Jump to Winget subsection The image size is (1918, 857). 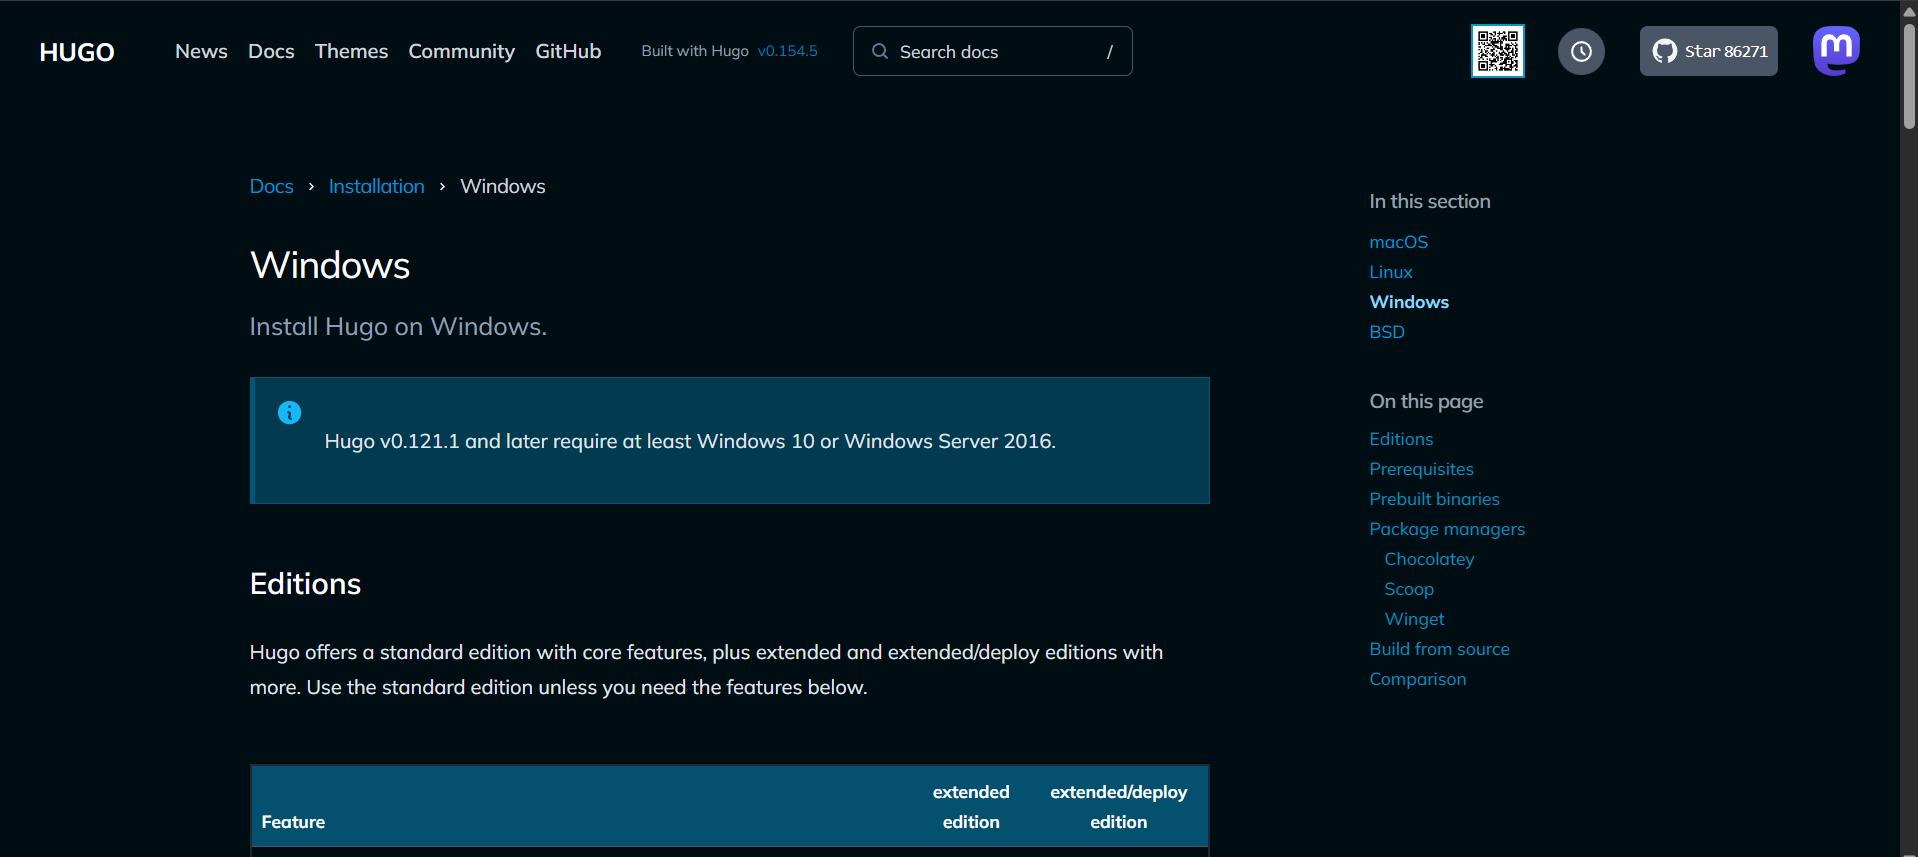[1413, 619]
